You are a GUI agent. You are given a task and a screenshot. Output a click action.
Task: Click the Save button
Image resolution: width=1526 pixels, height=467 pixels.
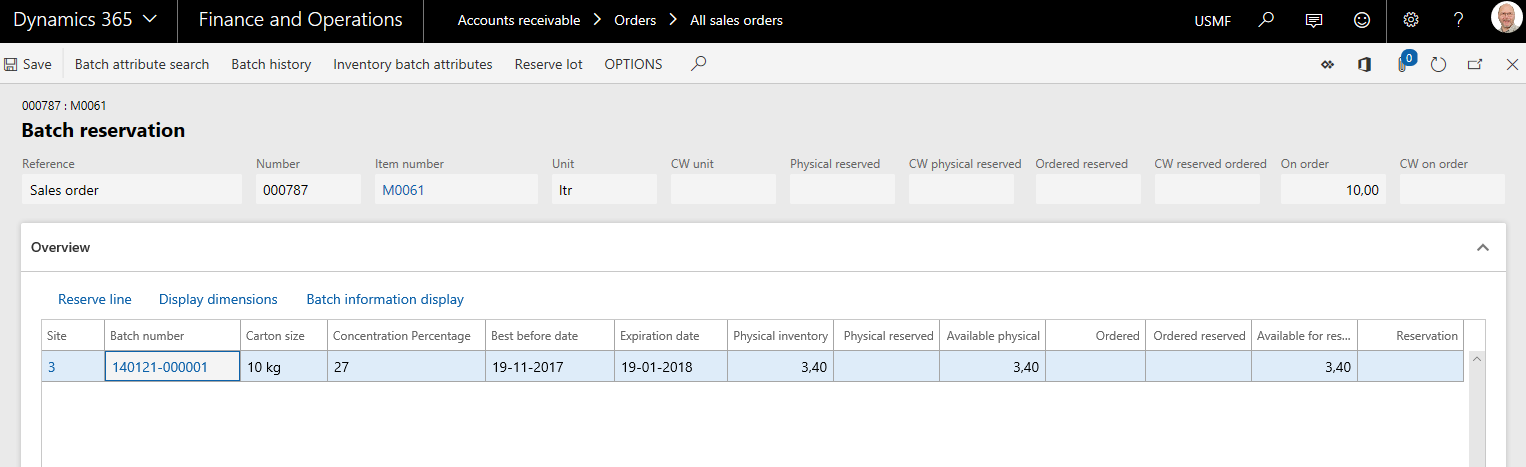coord(28,64)
